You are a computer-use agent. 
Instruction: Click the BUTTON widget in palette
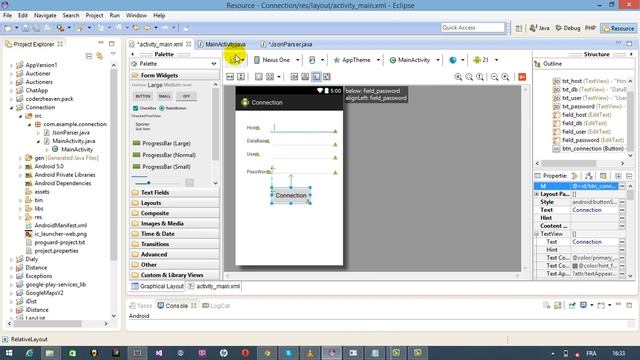click(143, 96)
